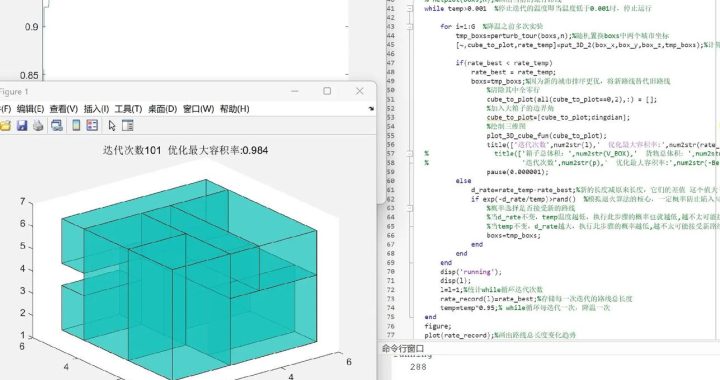Open the 窗口(W) menu
Image resolution: width=720 pixels, height=380 pixels.
tap(198, 109)
